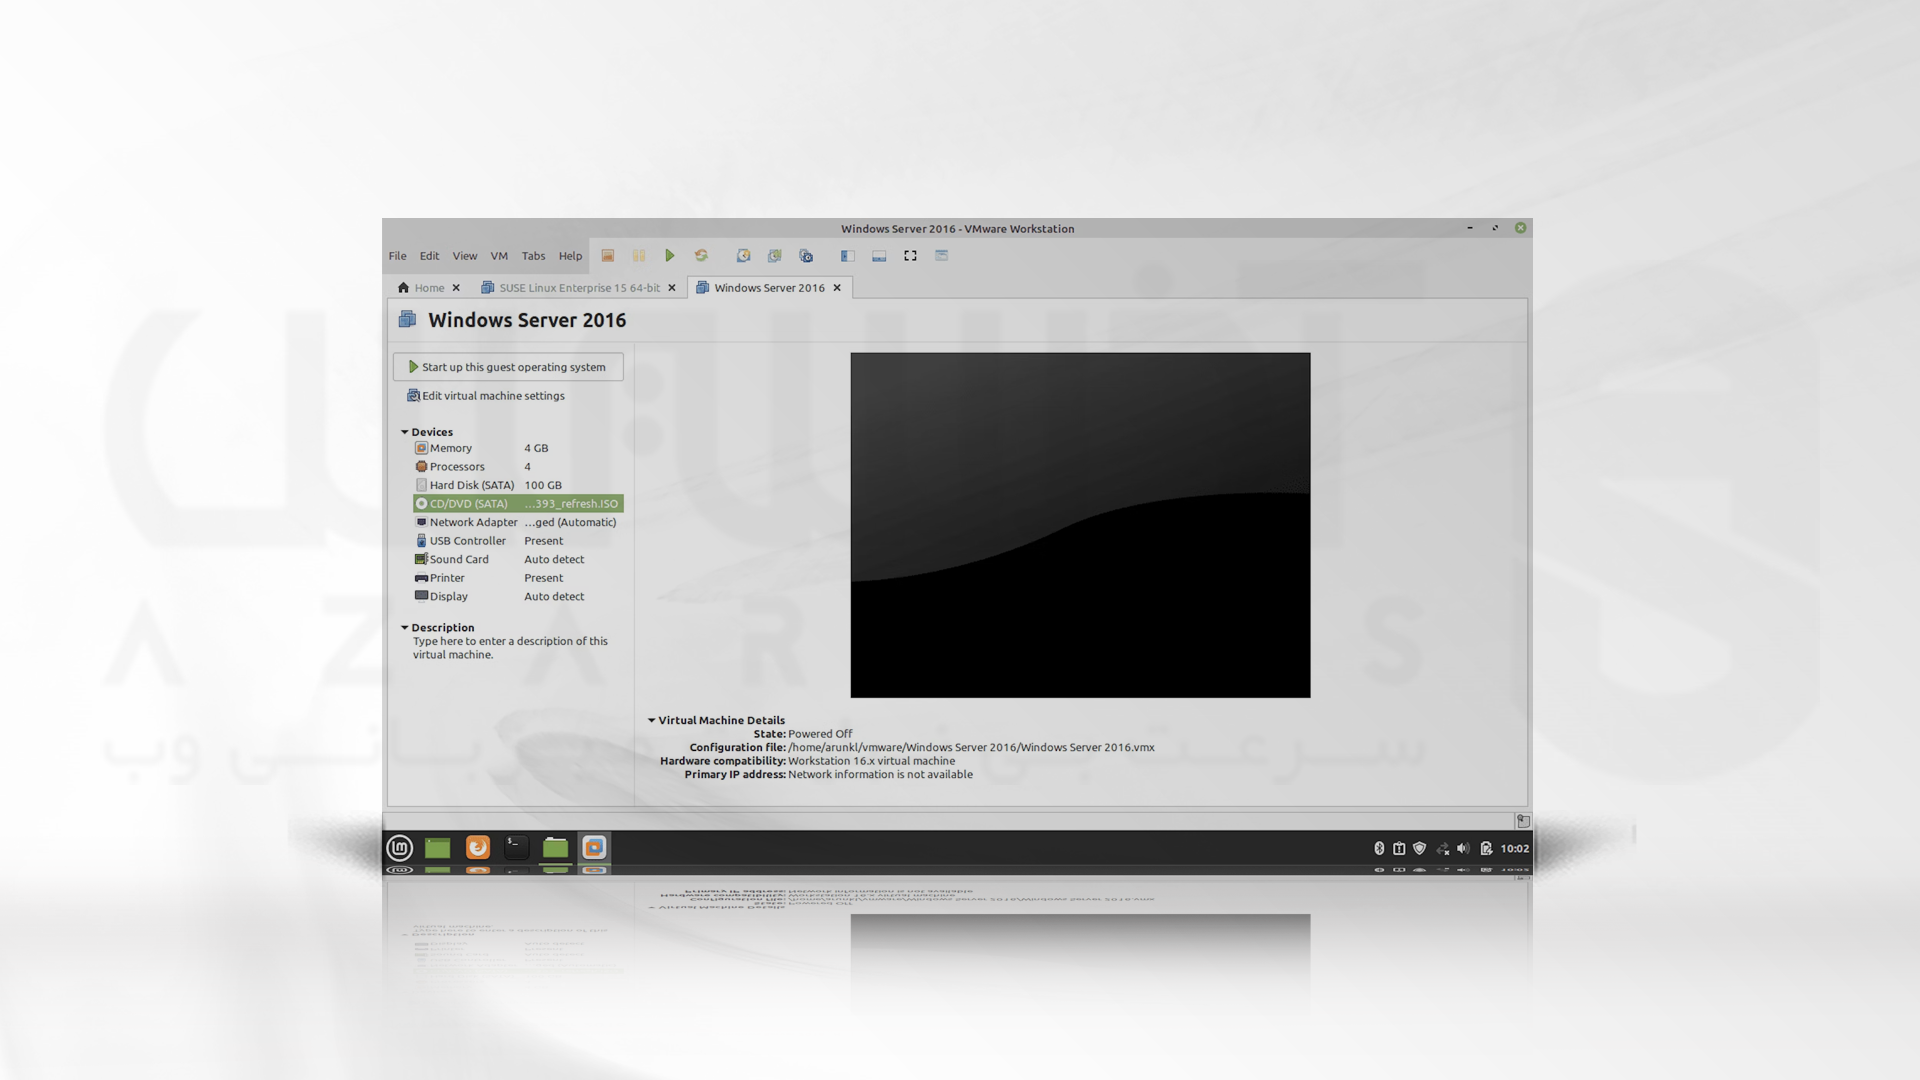Open the View menu
This screenshot has height=1080, width=1920.
coord(464,255)
